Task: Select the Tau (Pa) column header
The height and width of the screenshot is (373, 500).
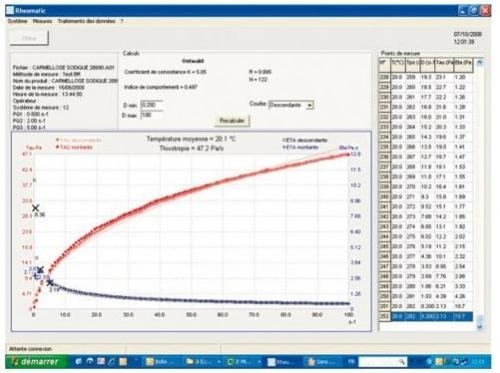Action: [444, 65]
